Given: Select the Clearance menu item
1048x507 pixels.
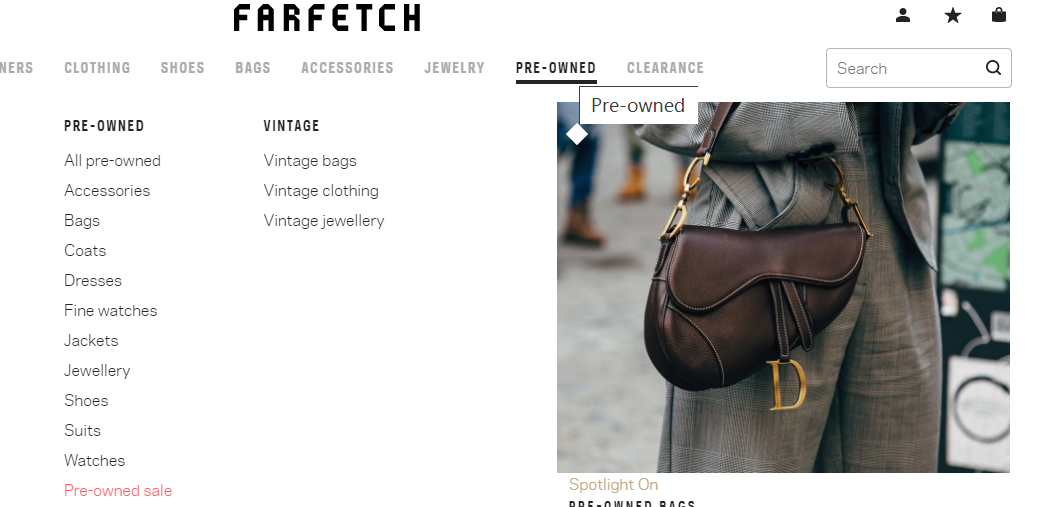Looking at the screenshot, I should pos(665,68).
